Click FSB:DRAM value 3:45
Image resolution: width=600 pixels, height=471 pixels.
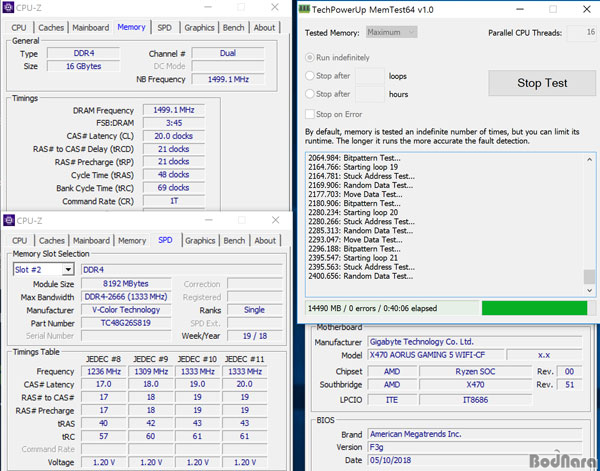(174, 123)
